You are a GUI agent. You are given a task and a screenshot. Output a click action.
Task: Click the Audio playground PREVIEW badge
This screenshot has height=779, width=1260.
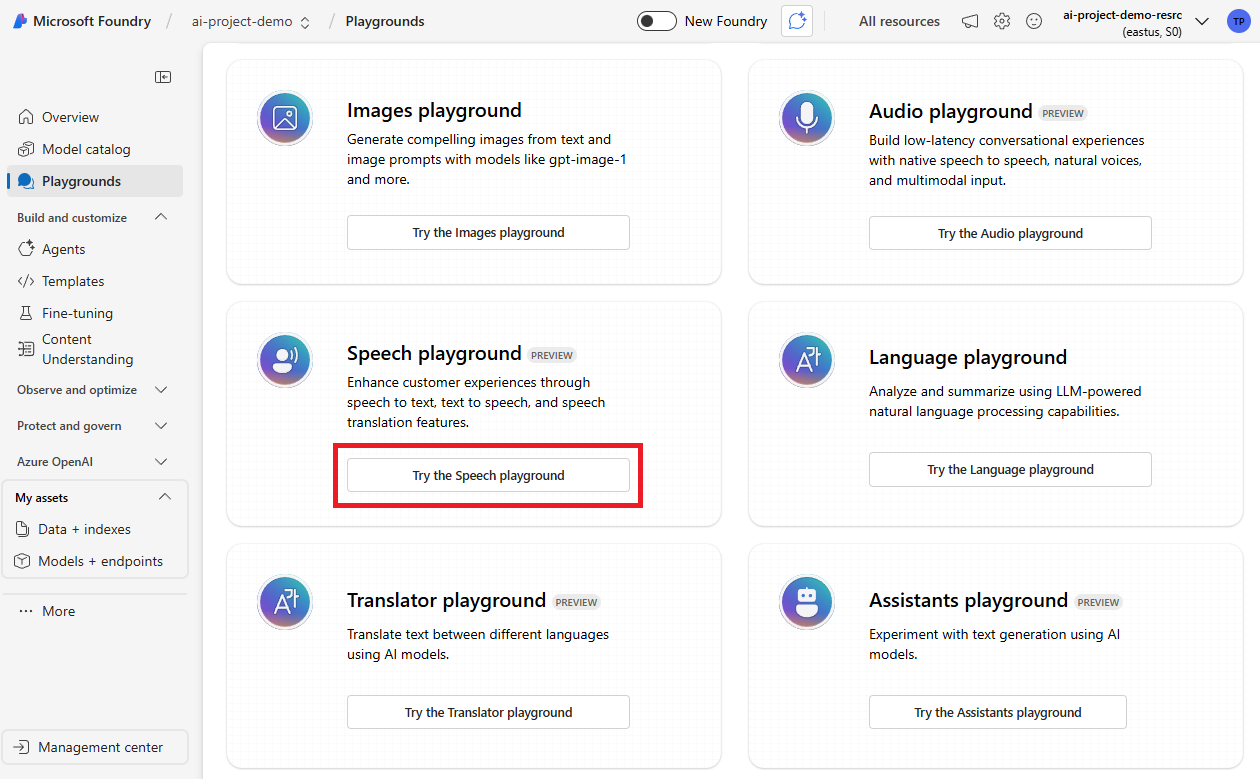point(1063,113)
